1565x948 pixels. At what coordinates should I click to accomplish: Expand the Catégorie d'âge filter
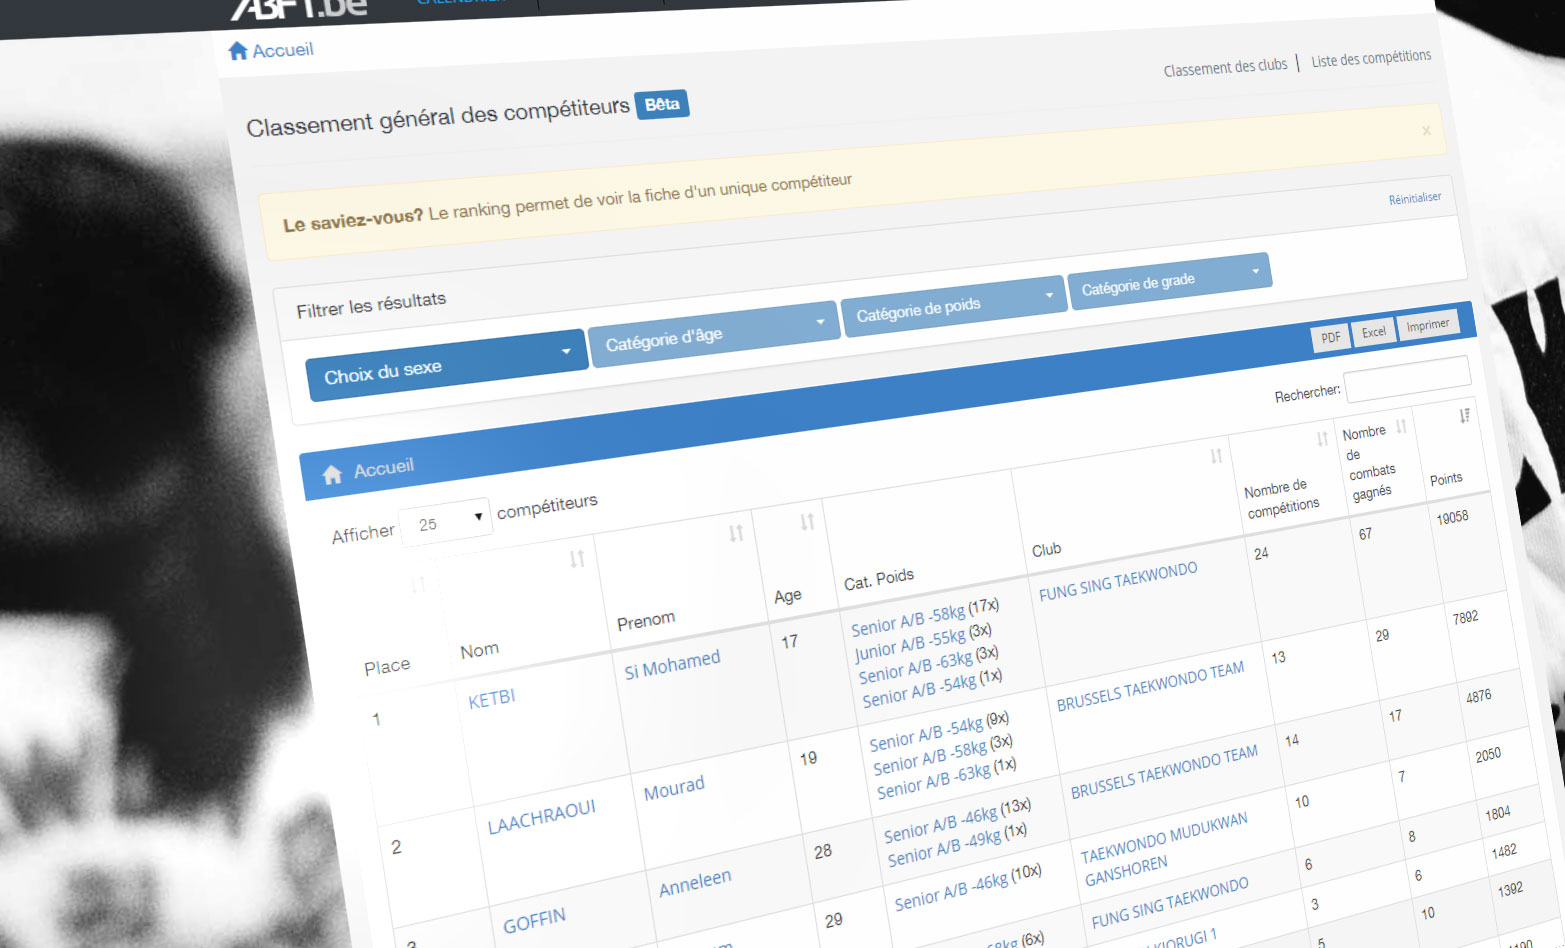point(714,333)
